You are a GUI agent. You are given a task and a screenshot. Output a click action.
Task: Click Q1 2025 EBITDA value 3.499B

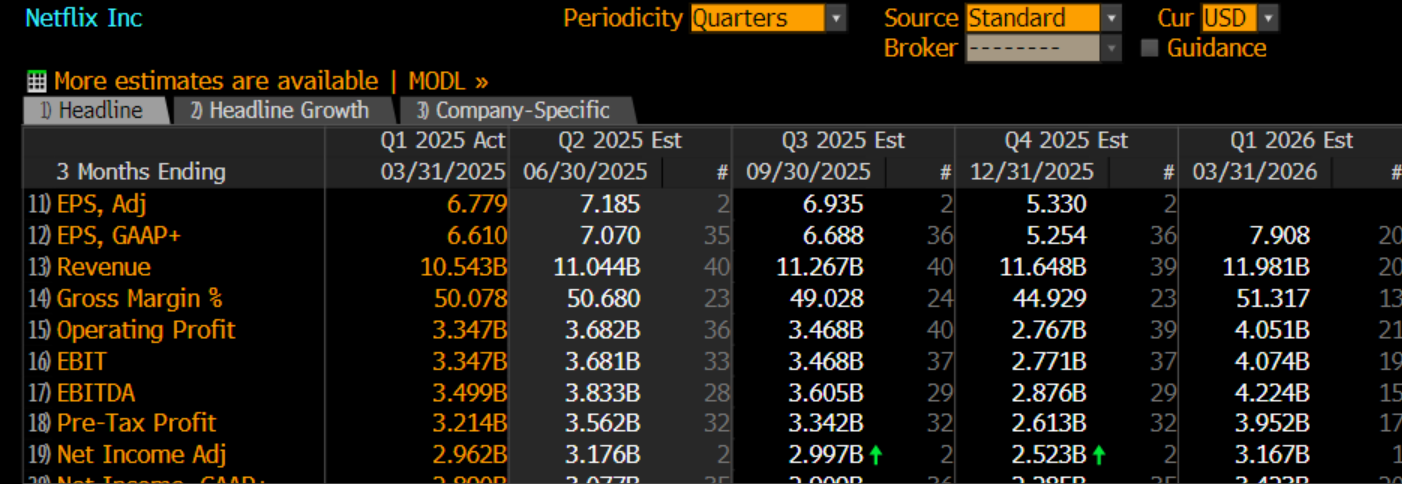(471, 392)
